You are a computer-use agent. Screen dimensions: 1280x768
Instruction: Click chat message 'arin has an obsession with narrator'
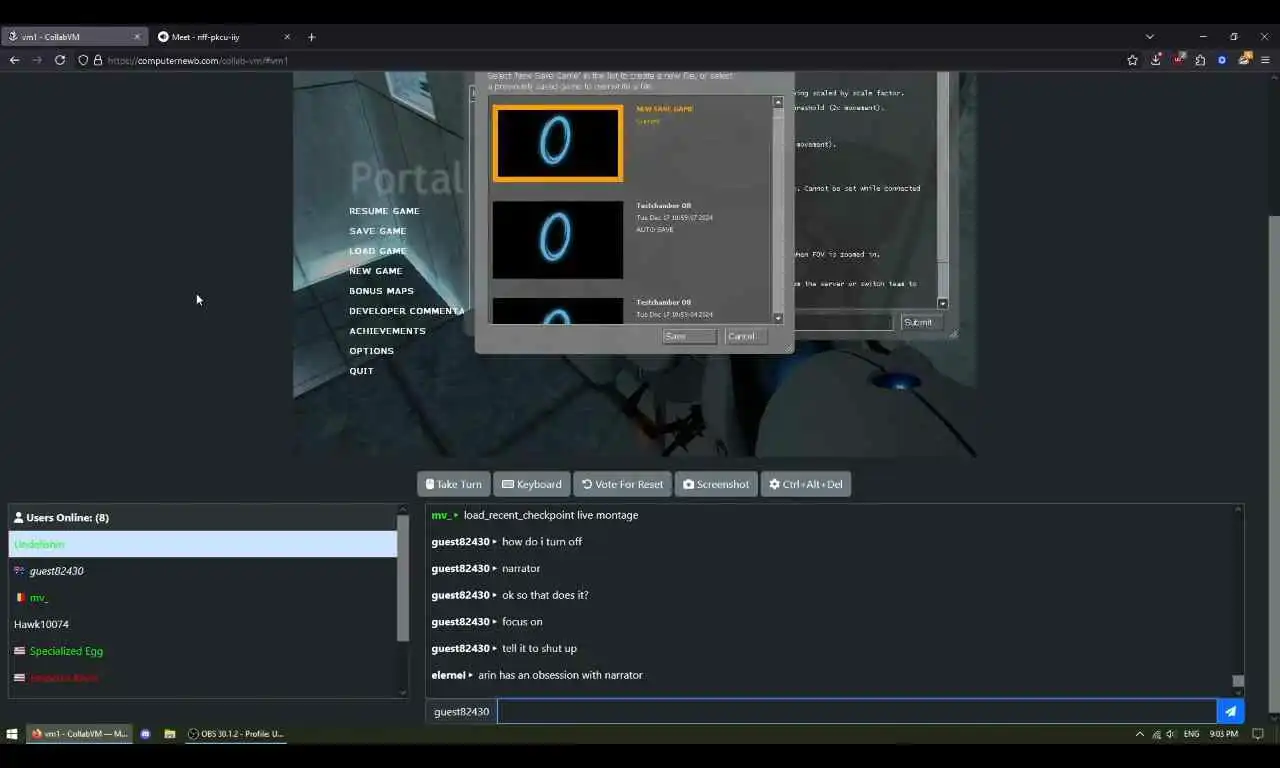pos(560,675)
